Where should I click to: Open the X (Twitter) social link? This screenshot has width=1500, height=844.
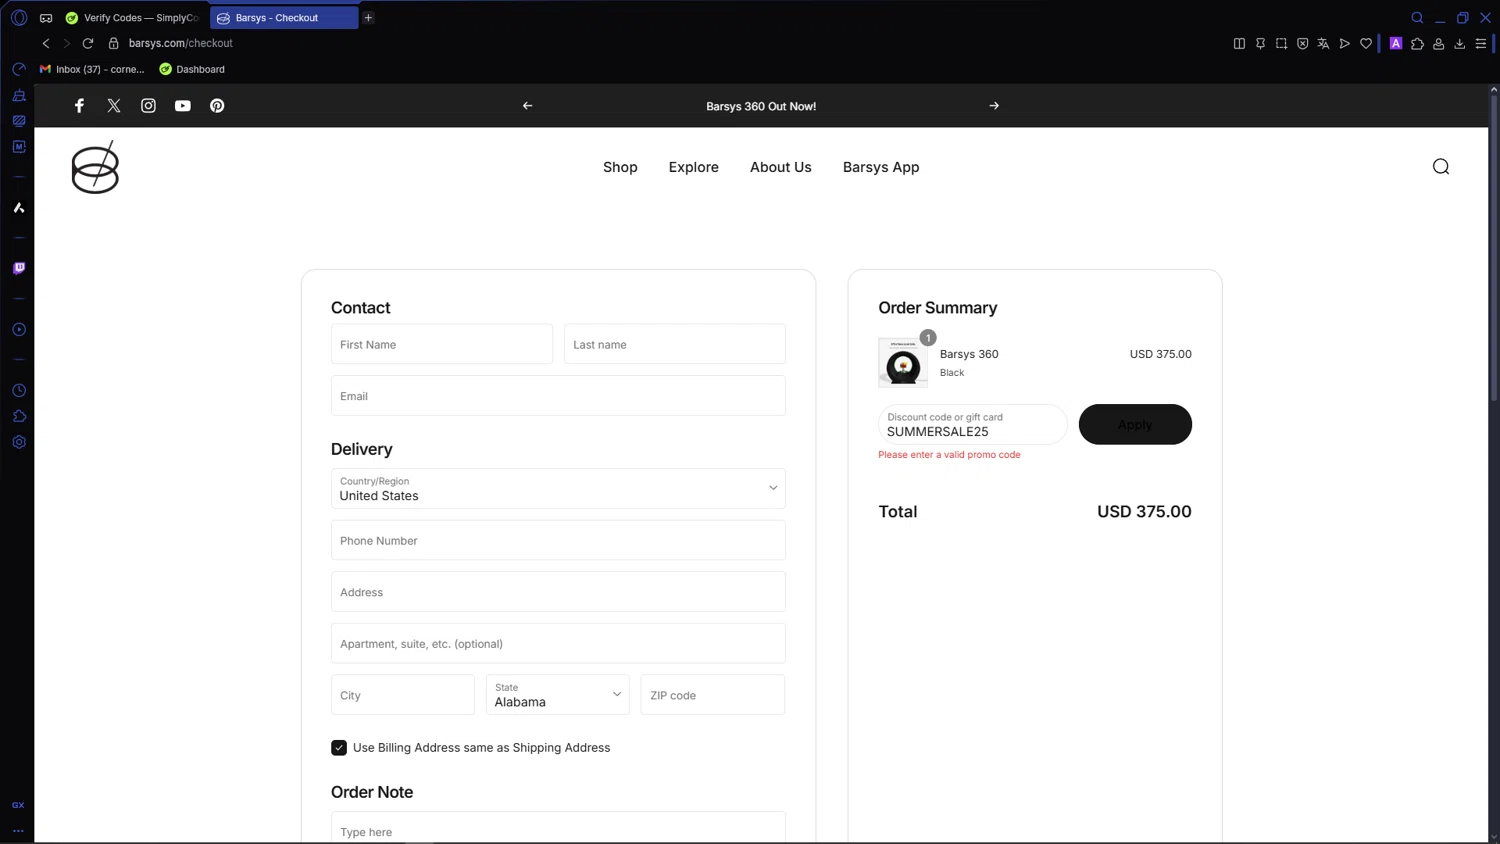point(114,106)
